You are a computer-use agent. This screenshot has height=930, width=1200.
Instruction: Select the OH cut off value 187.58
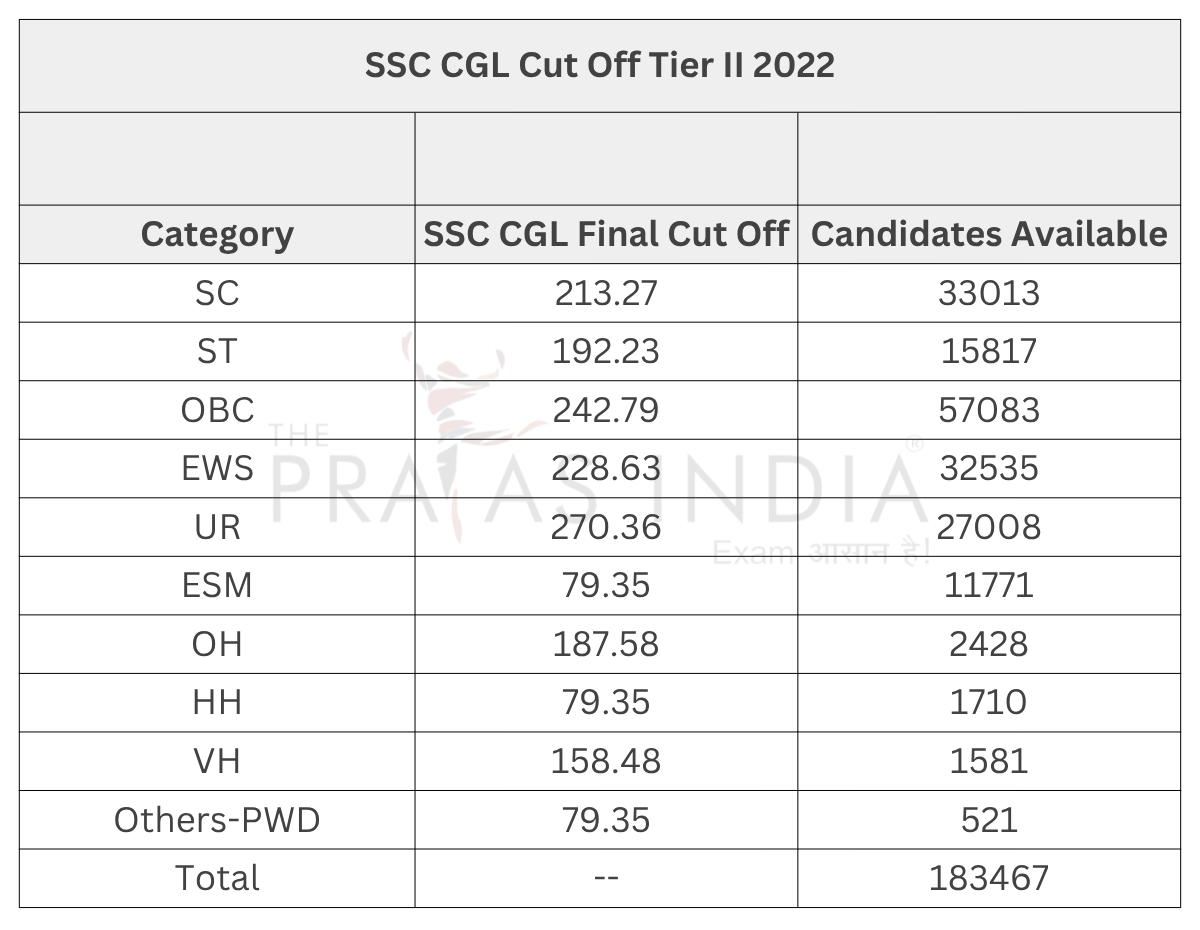pyautogui.click(x=606, y=644)
